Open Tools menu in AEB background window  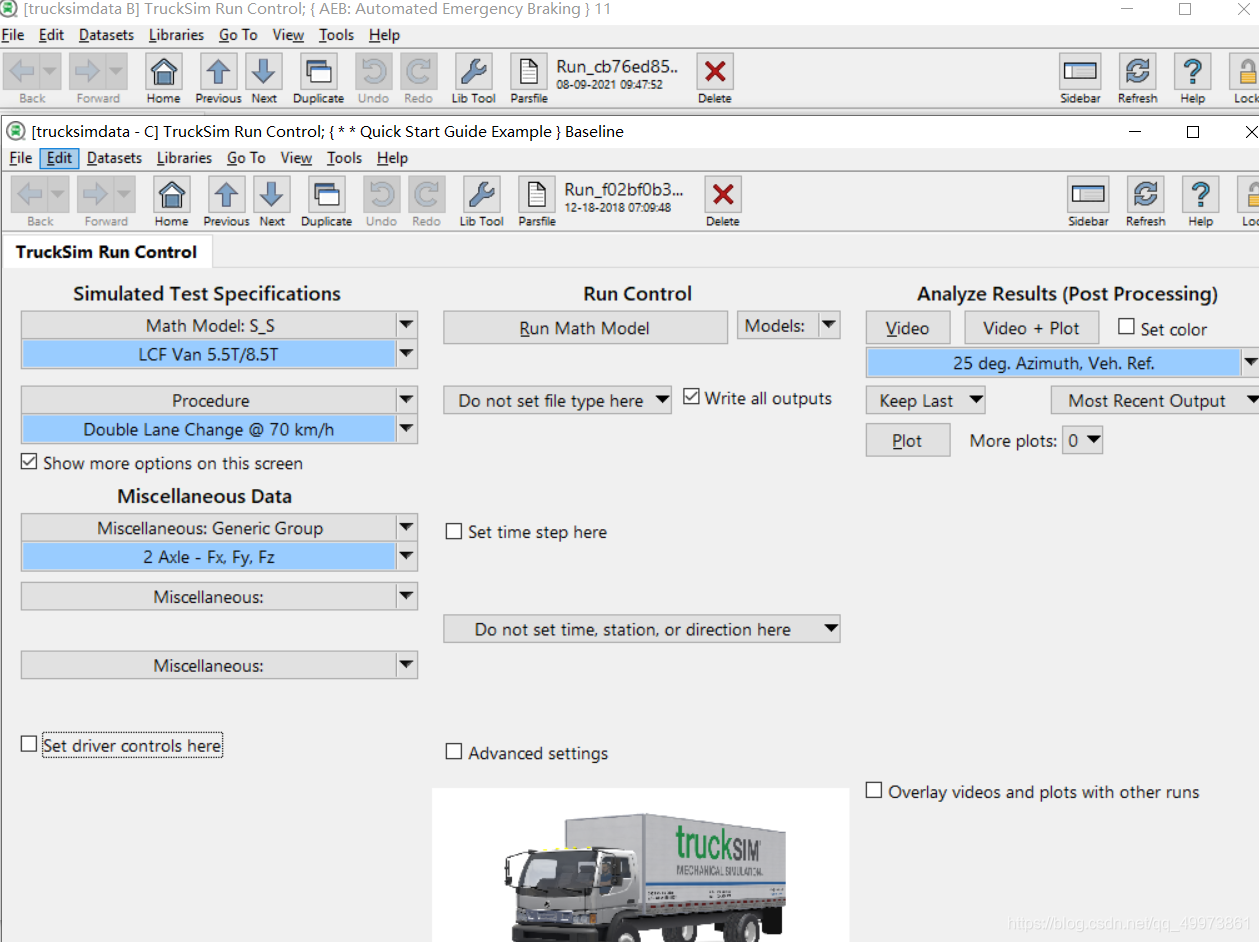tap(336, 35)
